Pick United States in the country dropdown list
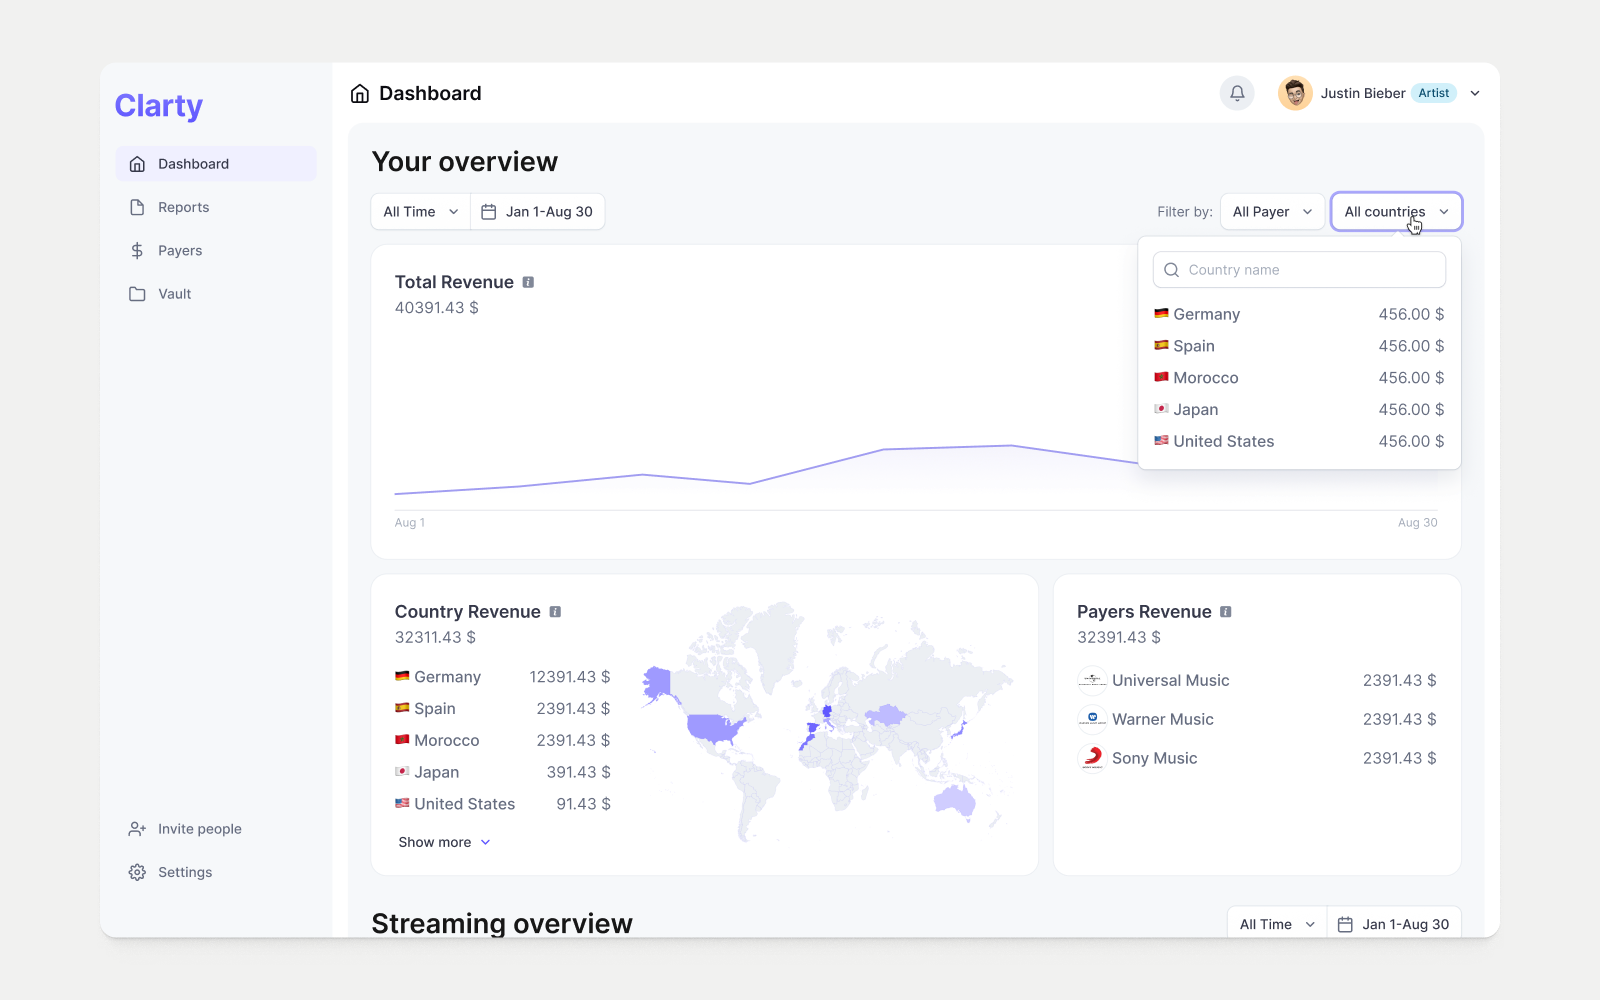1600x1000 pixels. (x=1299, y=441)
